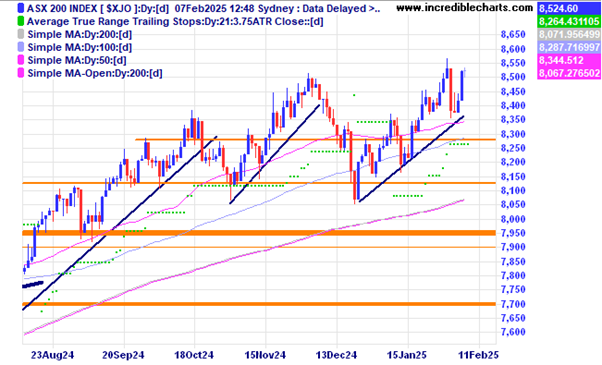Click the 7,650 price axis label

click(x=513, y=318)
